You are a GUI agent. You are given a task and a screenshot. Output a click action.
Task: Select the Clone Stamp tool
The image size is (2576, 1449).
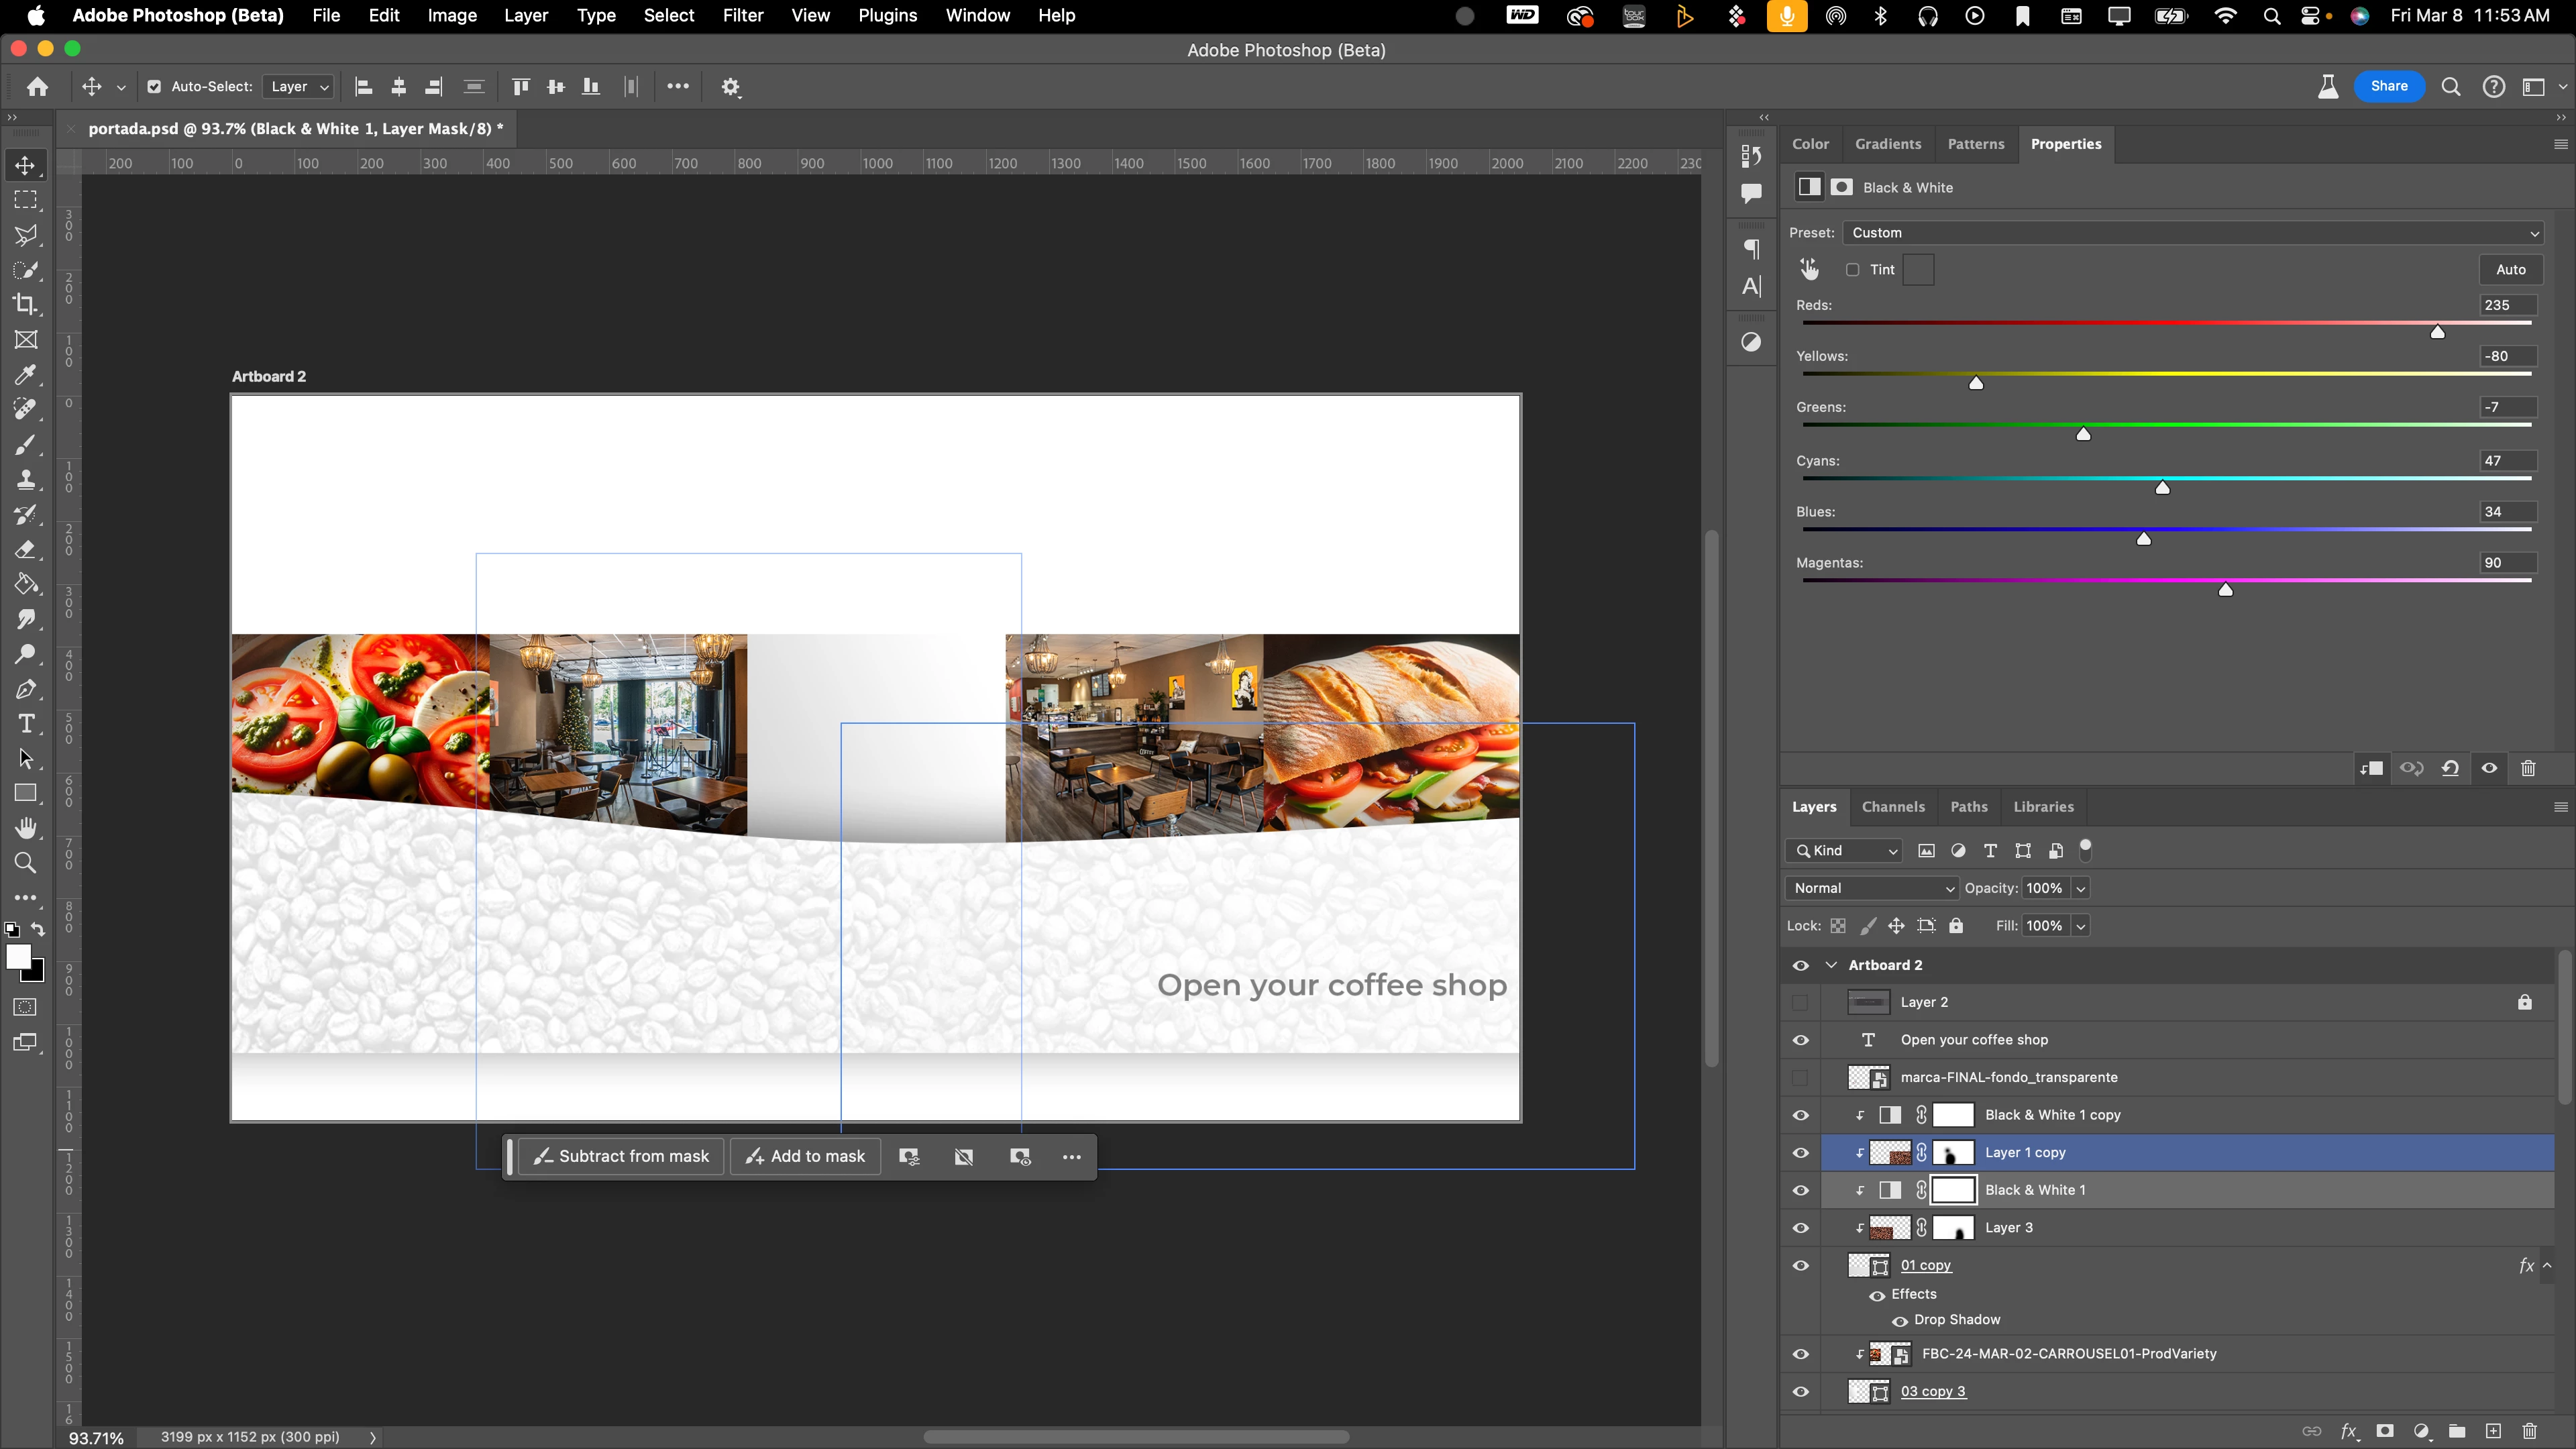[26, 480]
